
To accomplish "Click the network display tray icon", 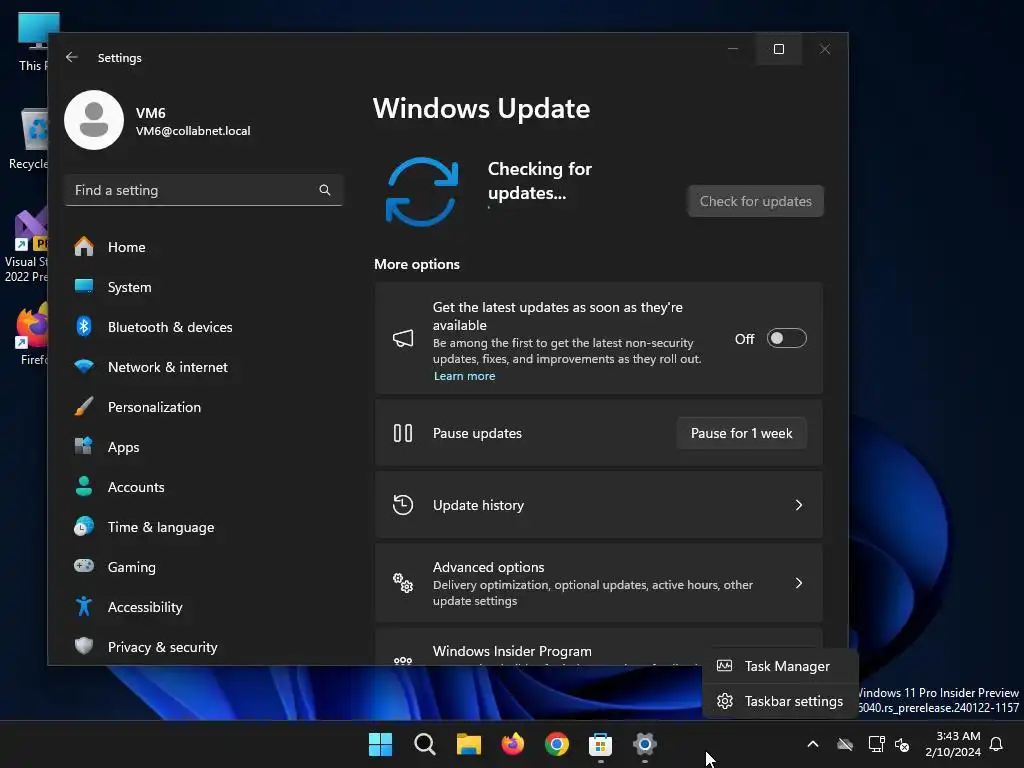I will (876, 744).
